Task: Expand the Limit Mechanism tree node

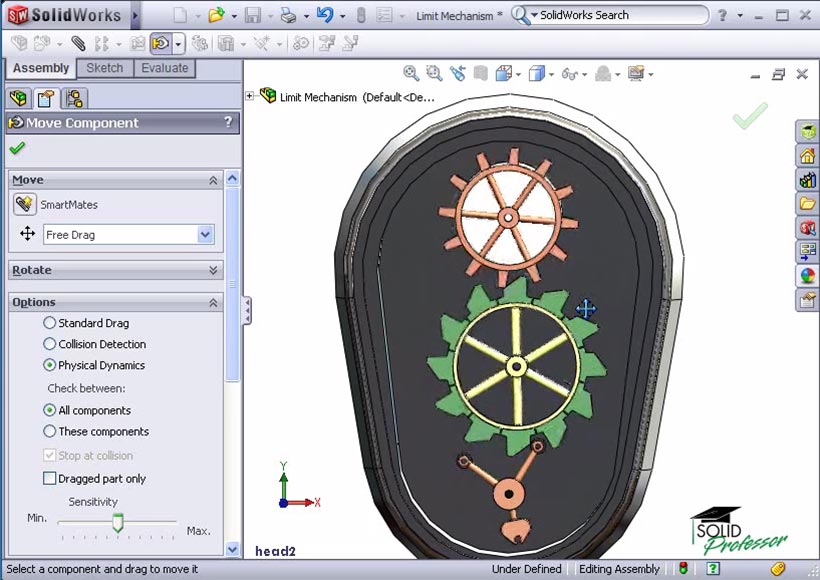Action: [250, 96]
